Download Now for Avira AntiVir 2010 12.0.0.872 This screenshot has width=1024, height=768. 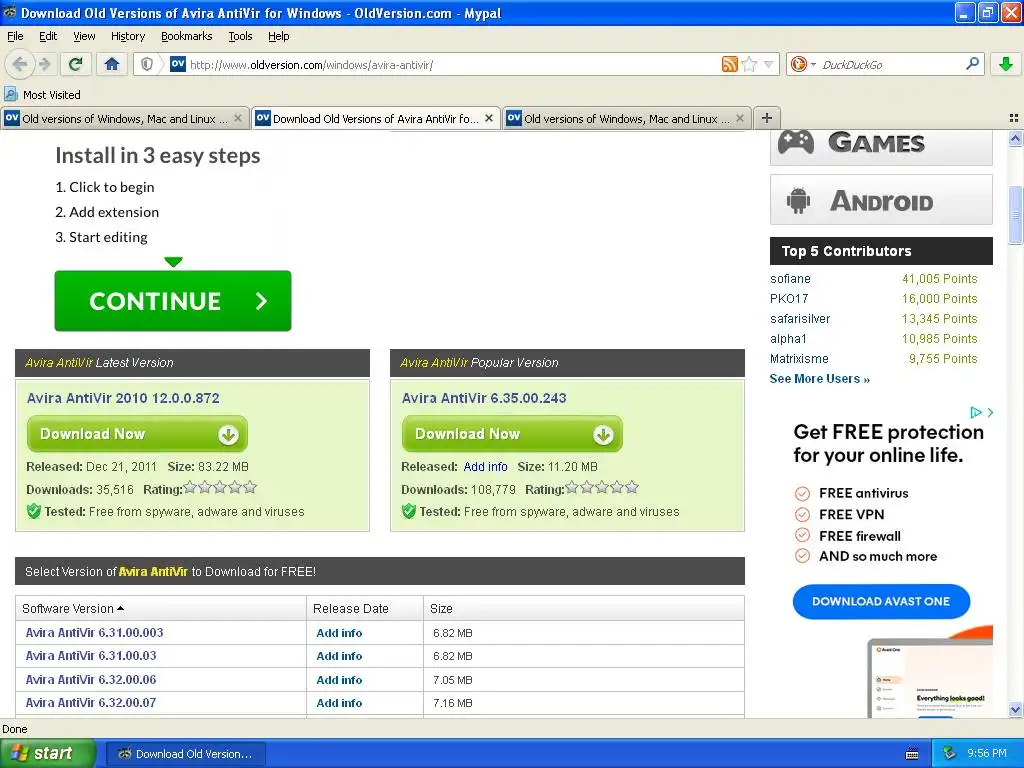click(137, 434)
